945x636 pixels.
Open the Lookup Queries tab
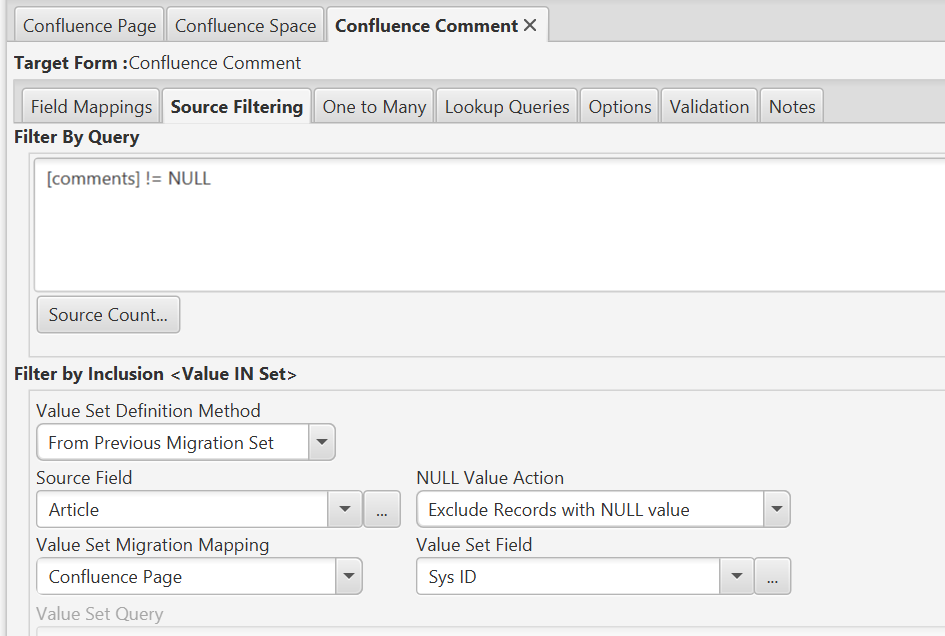[507, 107]
